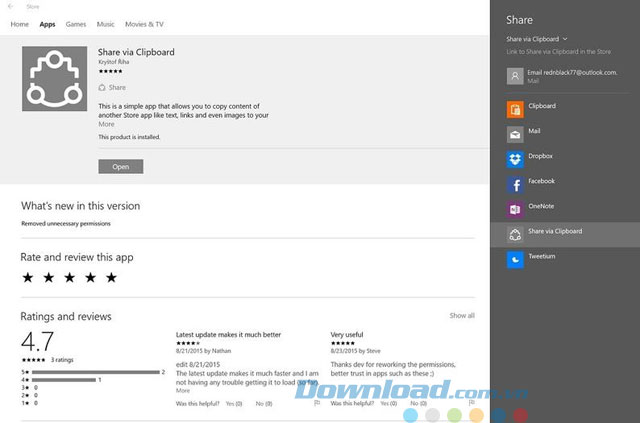Switch to the Apps tab
This screenshot has height=423, width=640.
(47, 24)
